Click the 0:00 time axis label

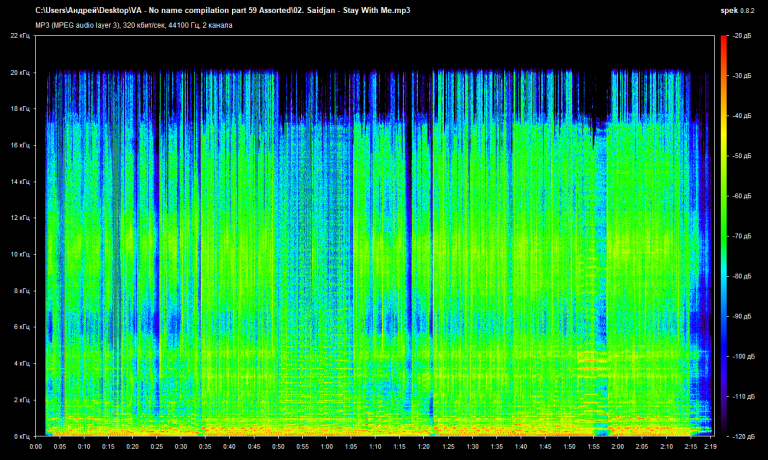(36, 447)
